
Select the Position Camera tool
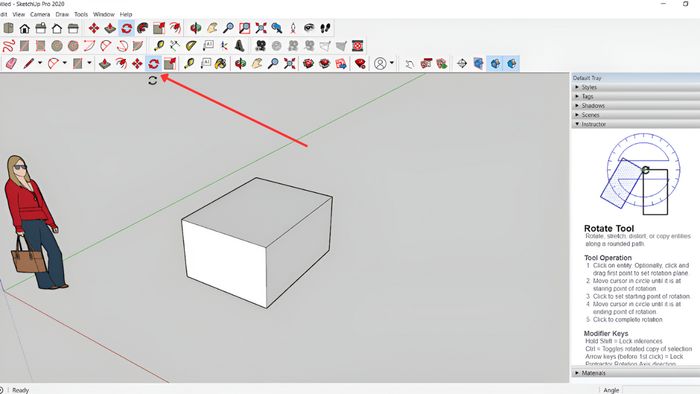(293, 28)
